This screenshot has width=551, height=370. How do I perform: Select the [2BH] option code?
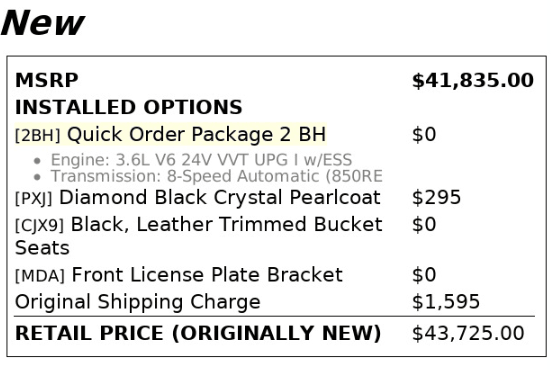pyautogui.click(x=38, y=135)
